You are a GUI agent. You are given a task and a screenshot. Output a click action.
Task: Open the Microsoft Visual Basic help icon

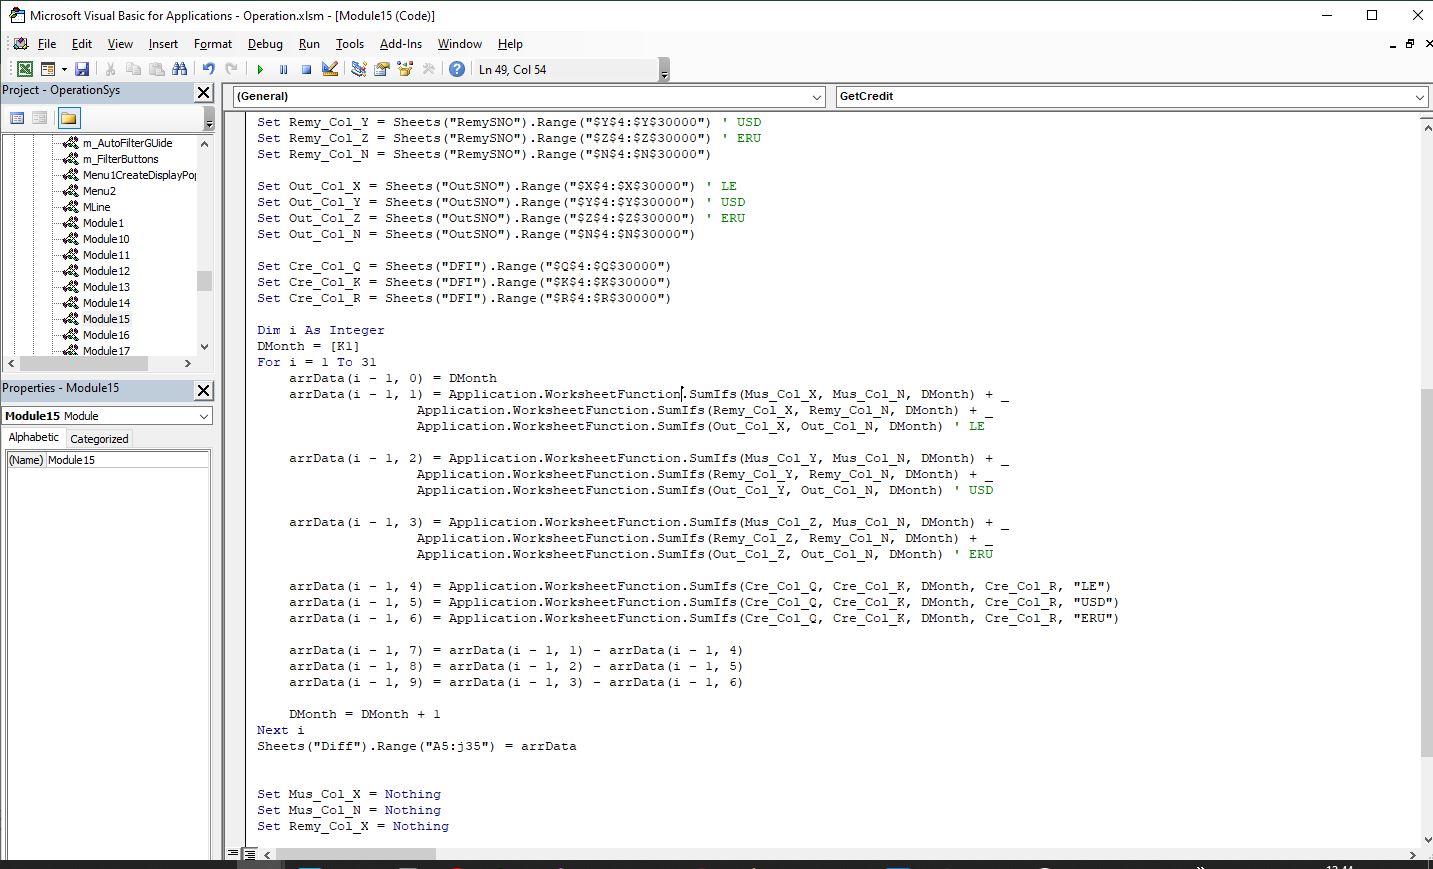tap(457, 69)
